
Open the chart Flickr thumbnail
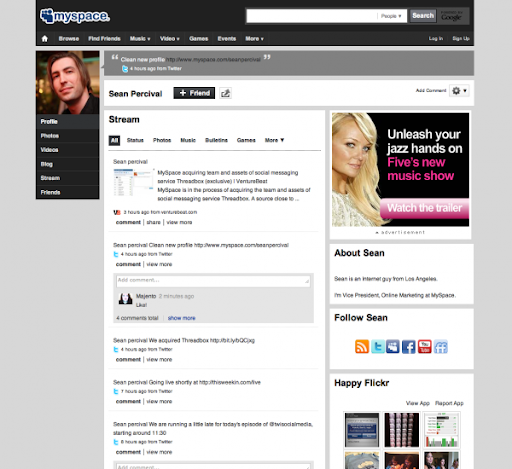(x=441, y=430)
